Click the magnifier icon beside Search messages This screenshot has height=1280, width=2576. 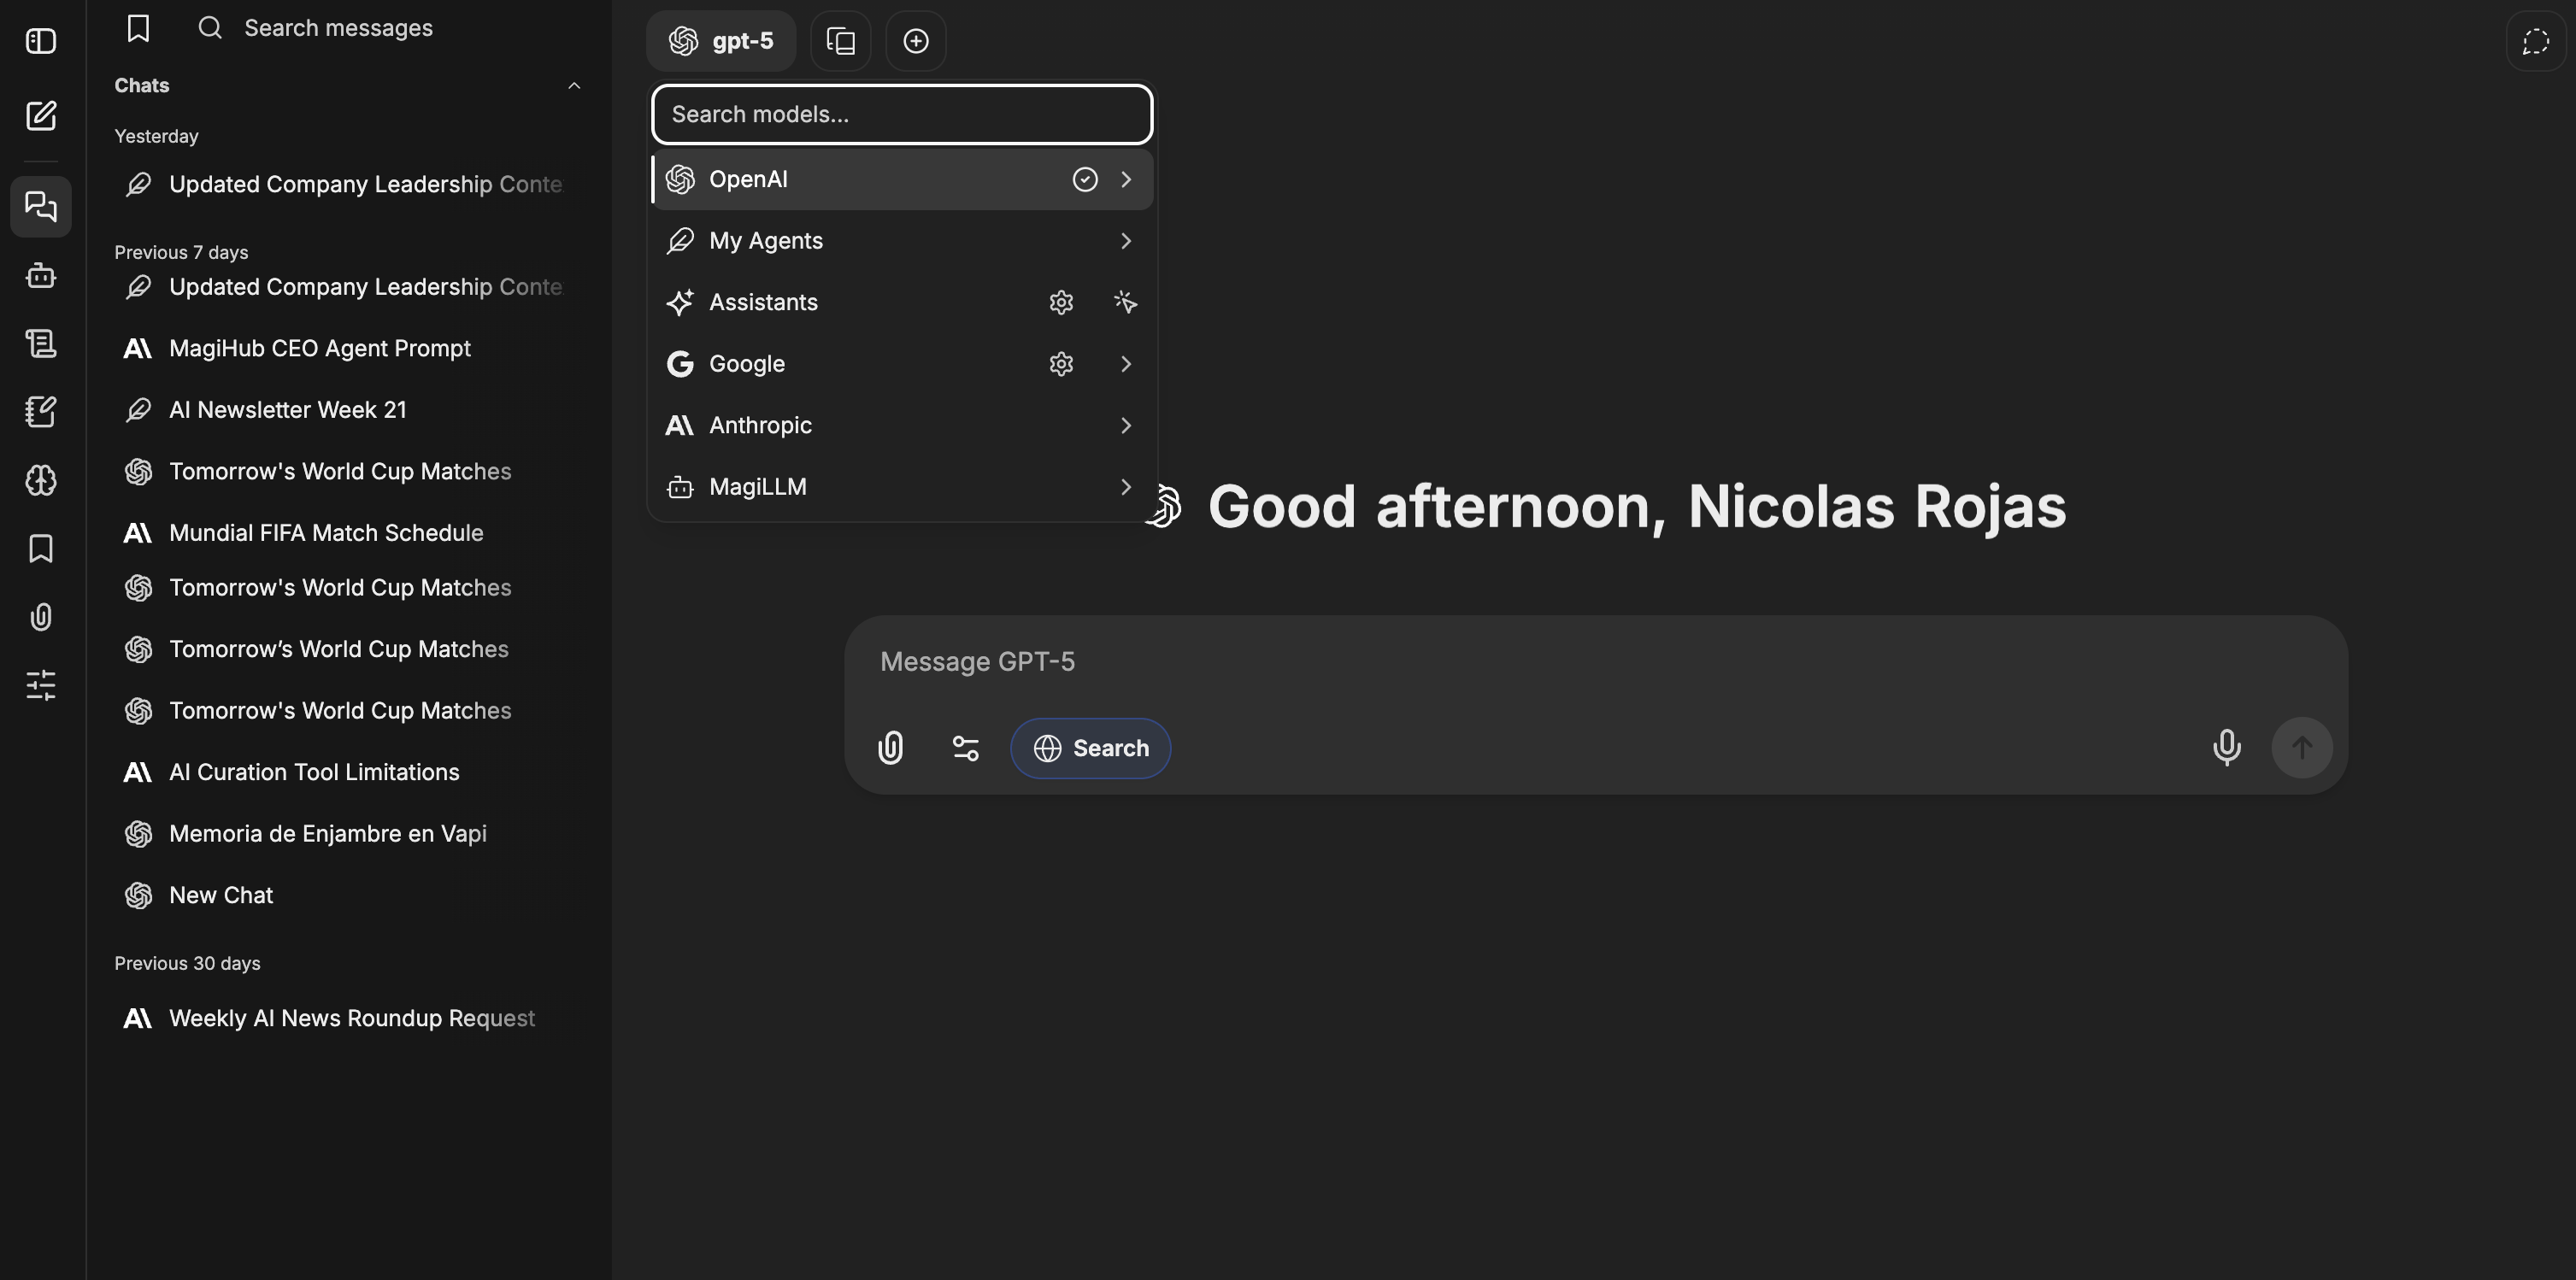210,28
